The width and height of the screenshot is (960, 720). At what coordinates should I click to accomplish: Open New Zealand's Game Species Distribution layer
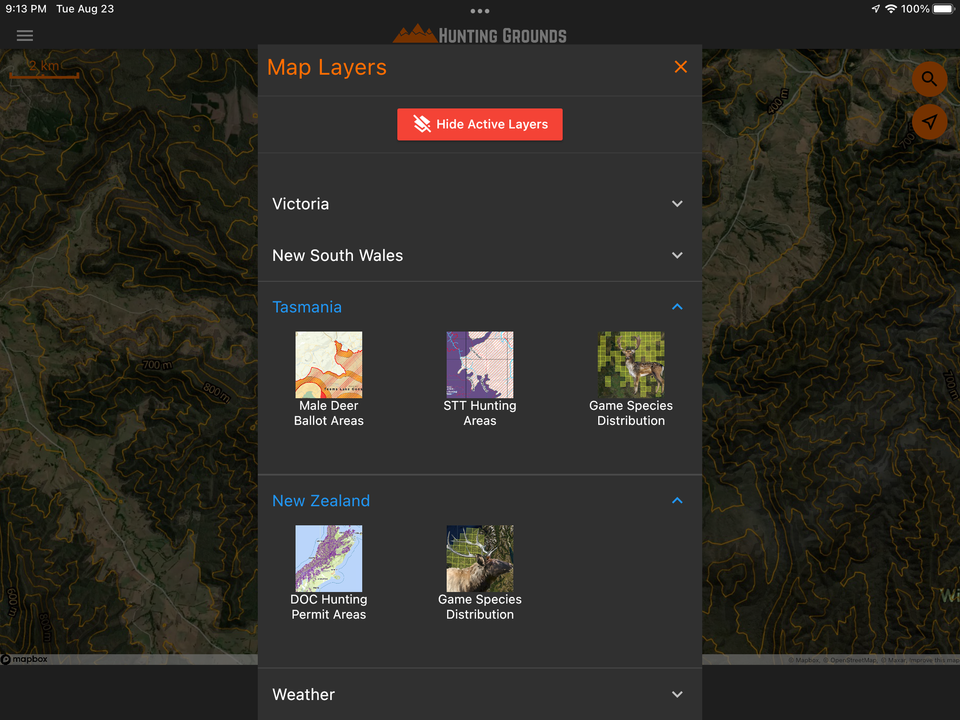coord(480,558)
